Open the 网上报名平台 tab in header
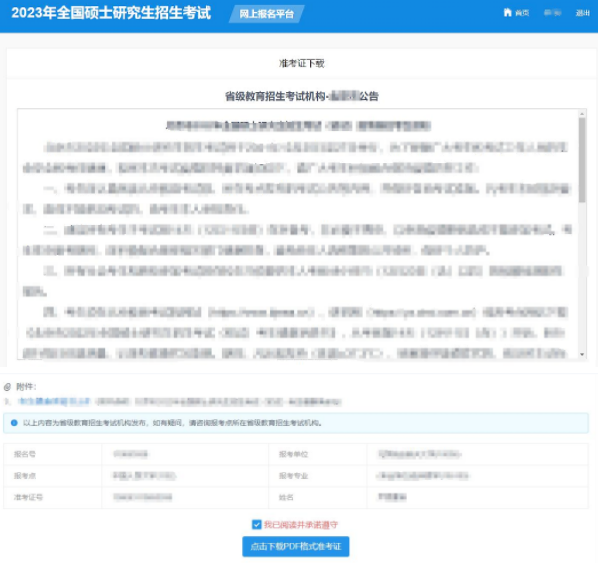The width and height of the screenshot is (598, 563). coord(267,14)
